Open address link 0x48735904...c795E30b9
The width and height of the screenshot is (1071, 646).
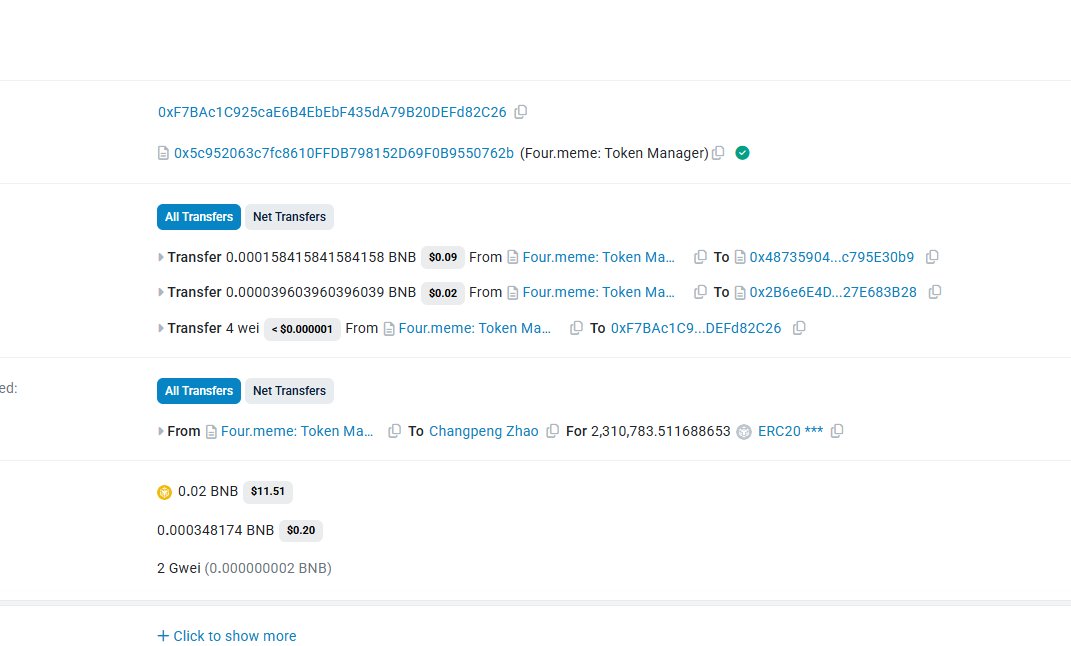point(831,257)
